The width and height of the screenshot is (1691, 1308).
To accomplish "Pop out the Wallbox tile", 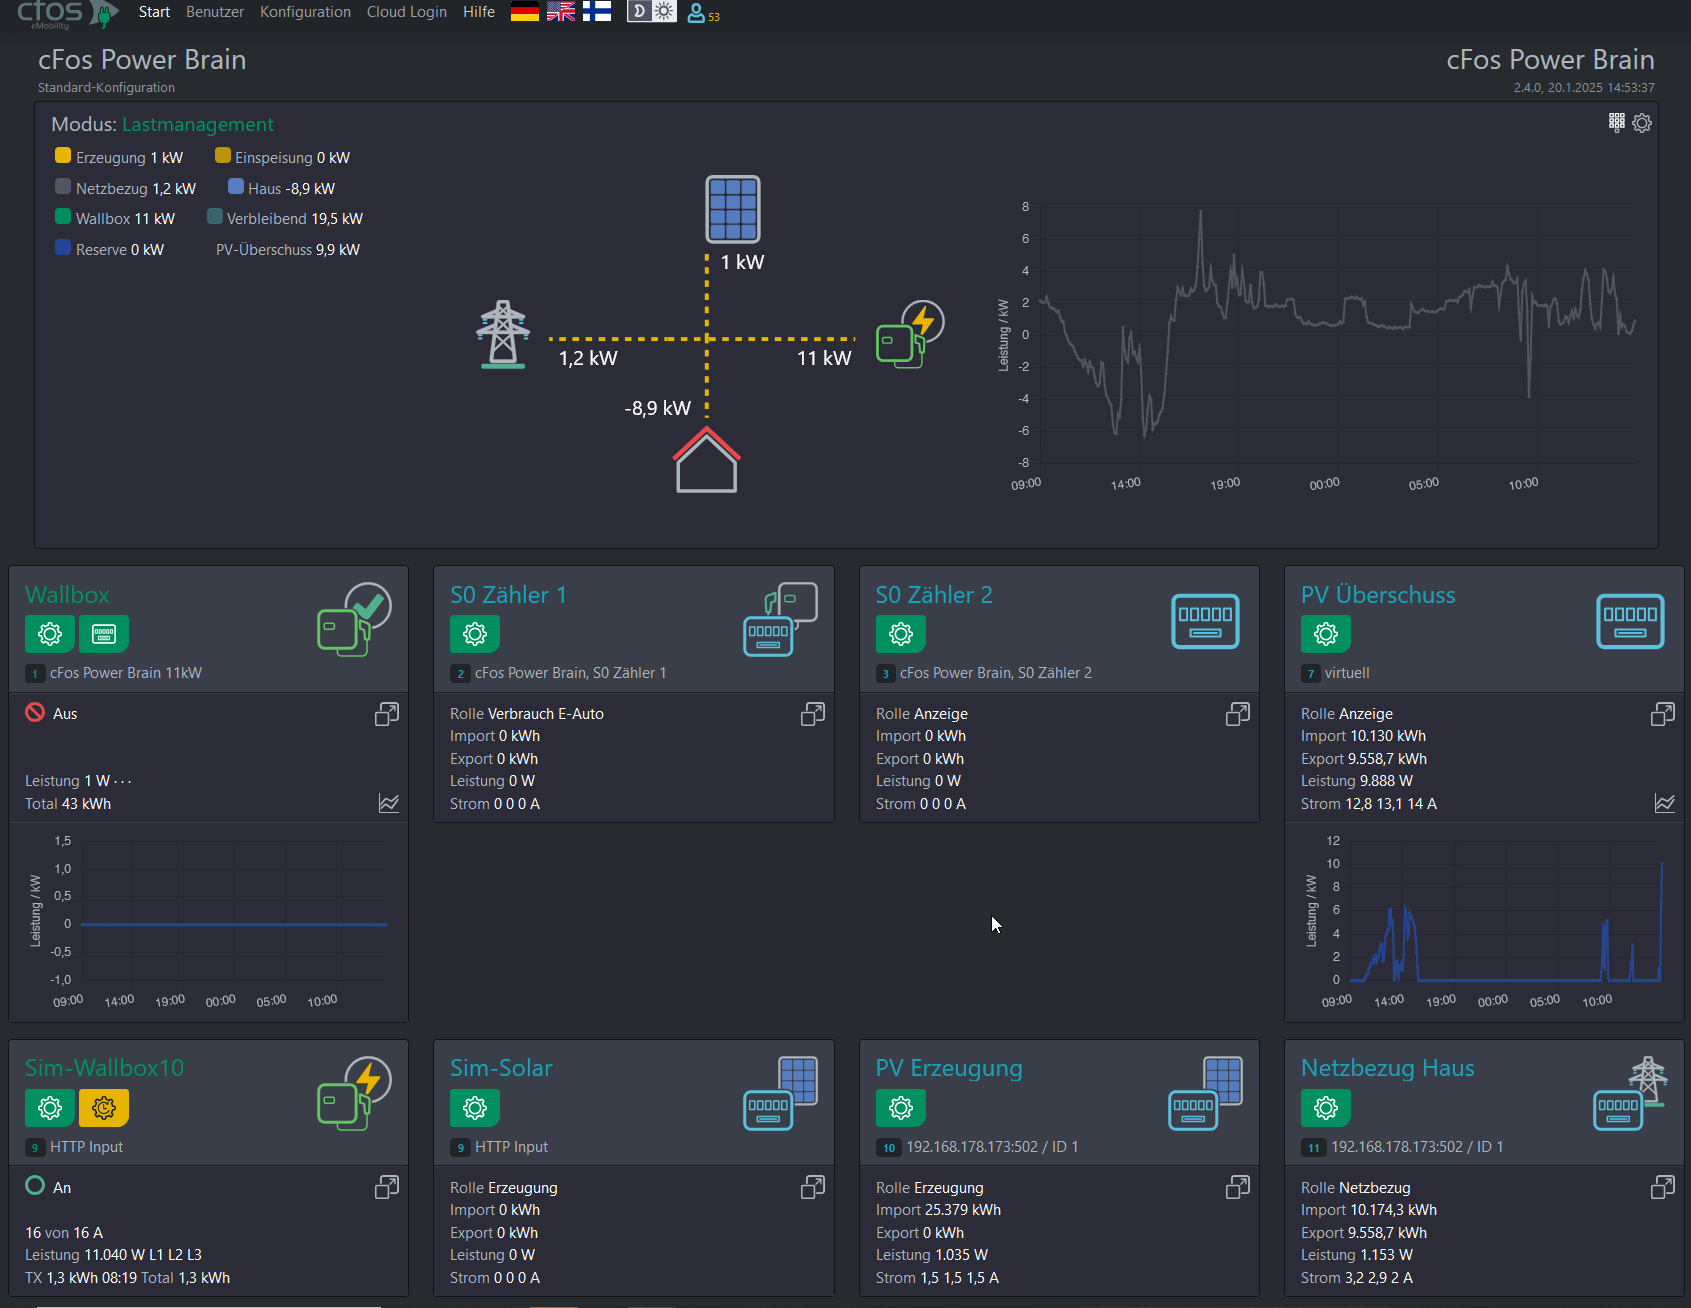I will 387,714.
